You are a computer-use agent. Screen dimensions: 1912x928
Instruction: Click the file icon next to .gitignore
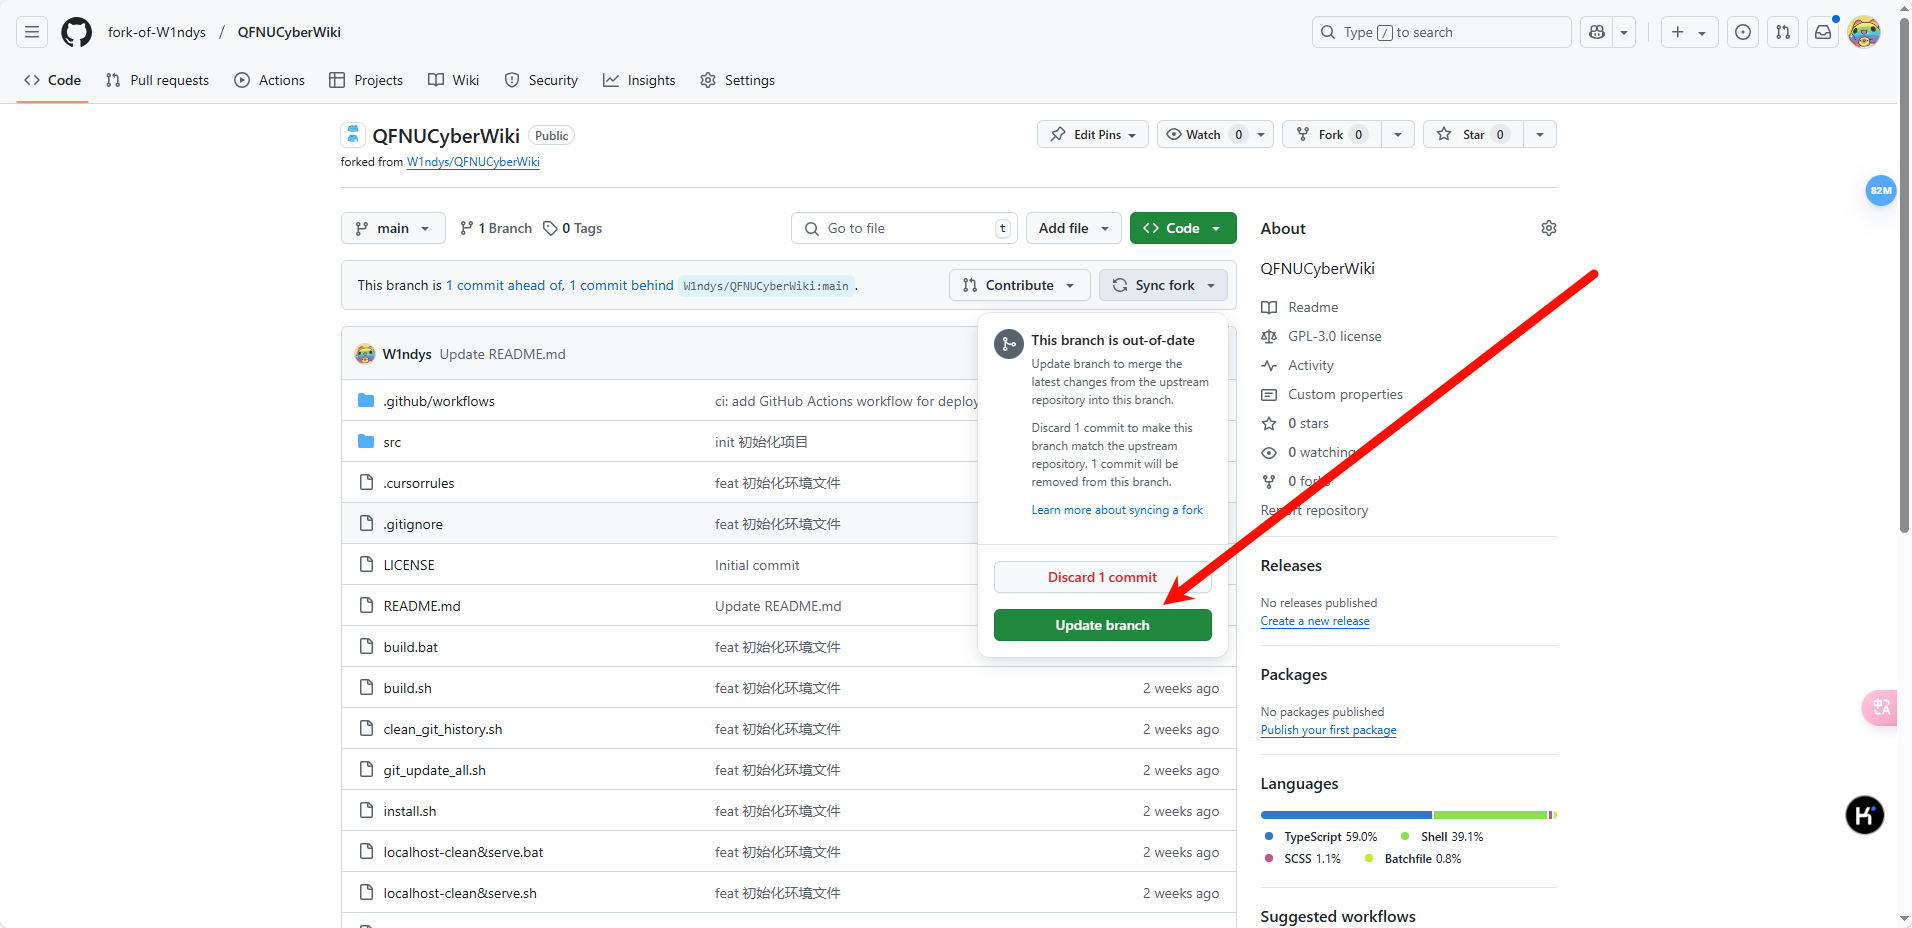coord(366,524)
